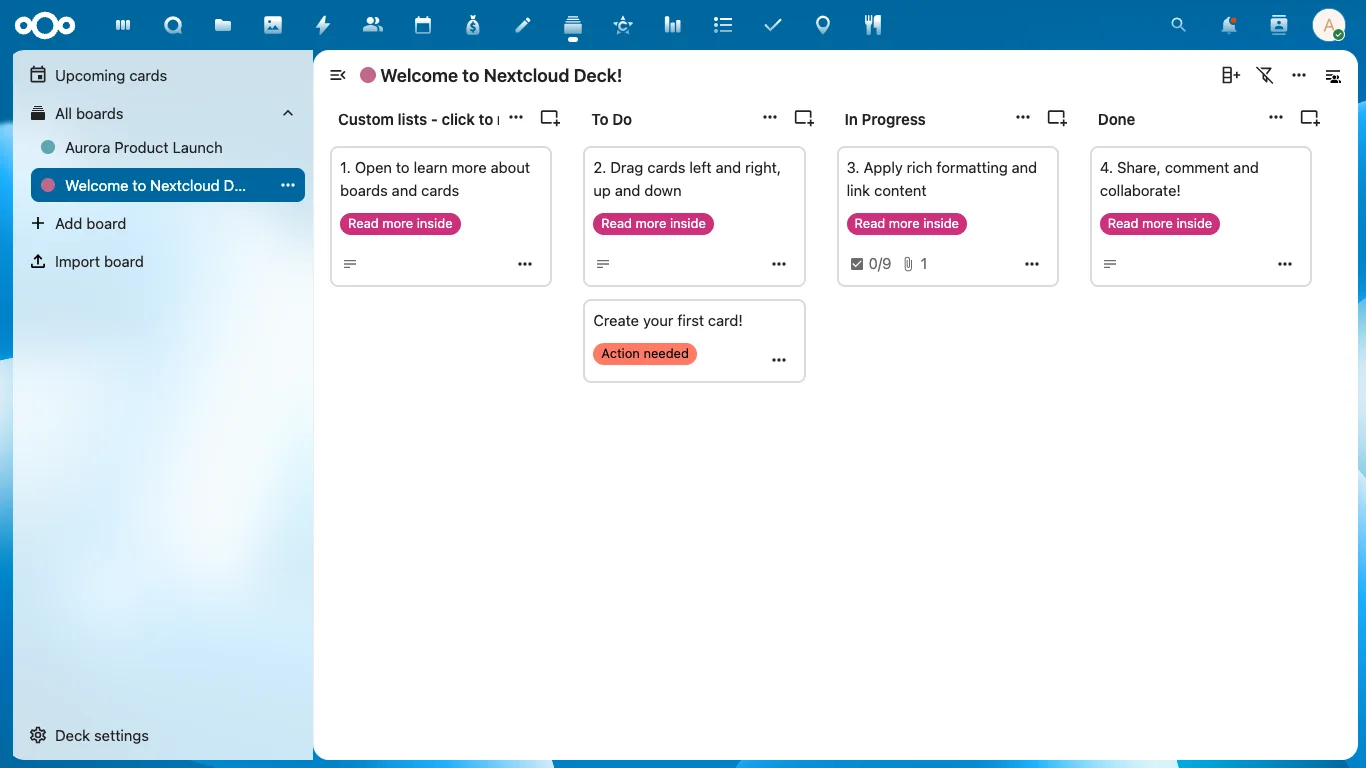Screen dimensions: 1366x768
Task: Collapse the All boards section
Action: coord(288,113)
